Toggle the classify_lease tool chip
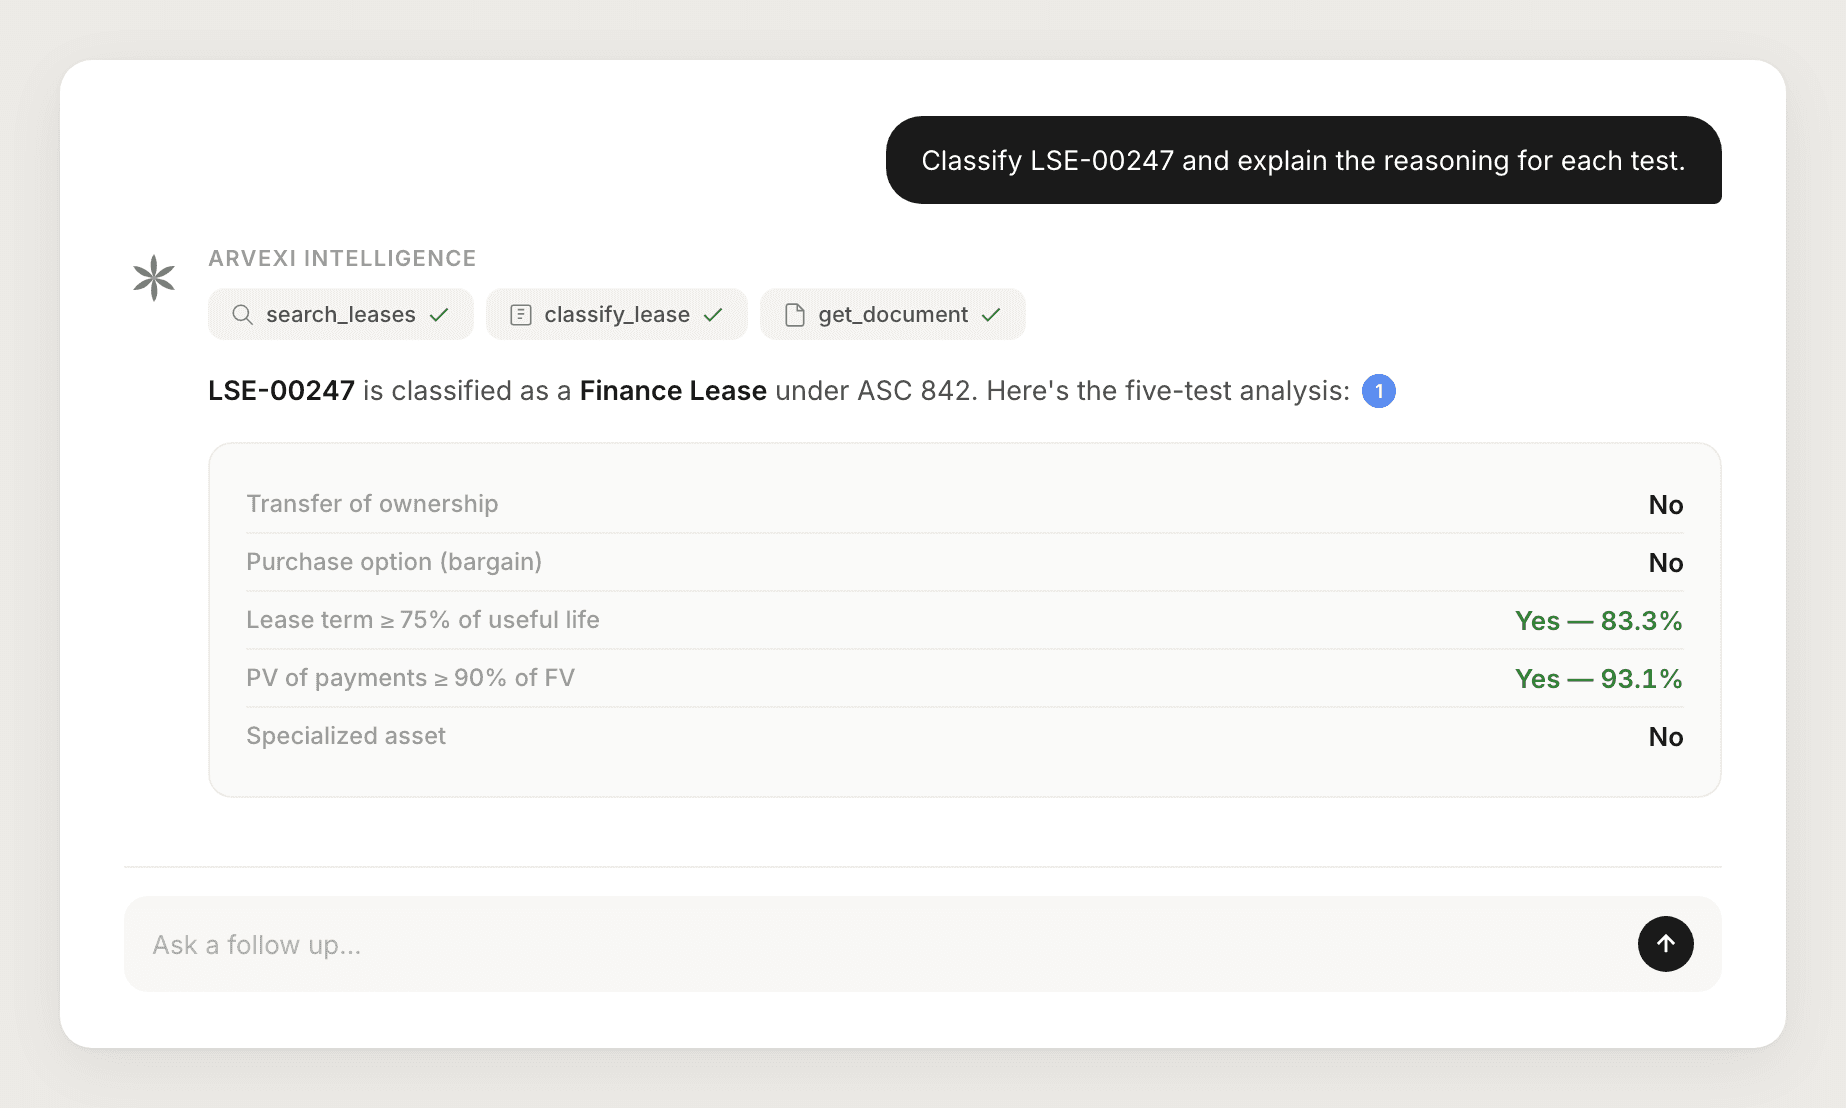Viewport: 1846px width, 1108px height. (x=616, y=314)
